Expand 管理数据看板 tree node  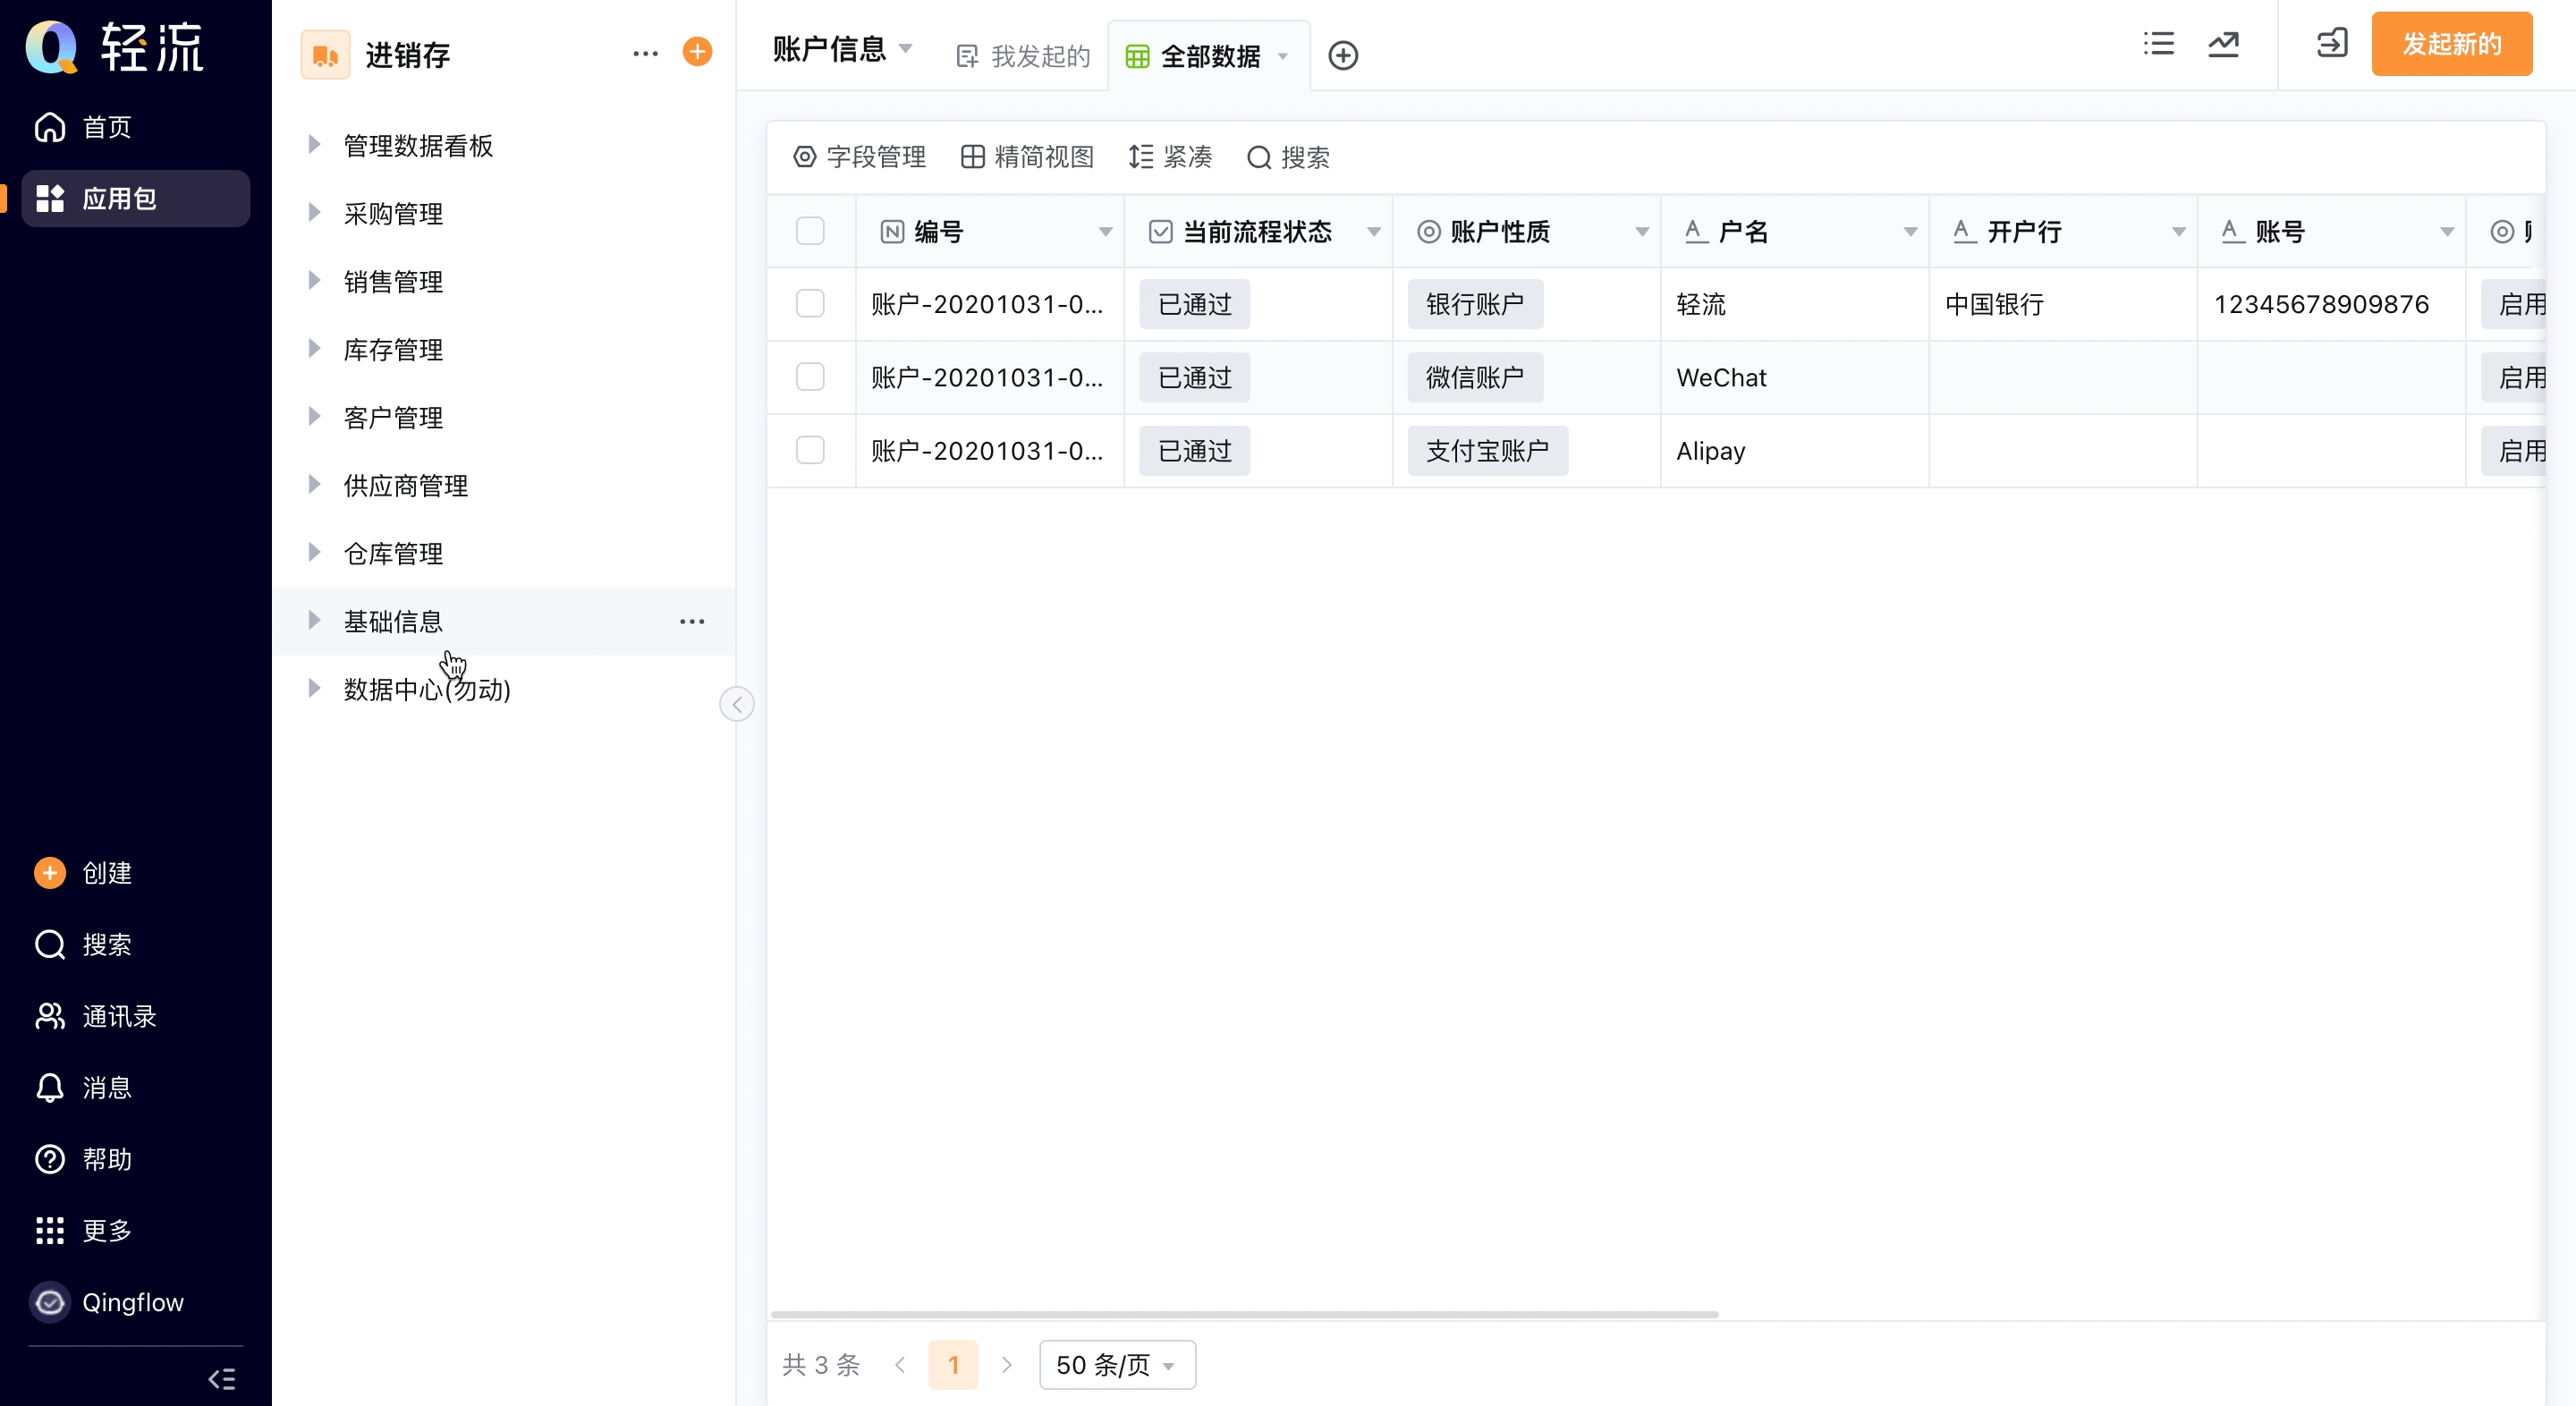tap(314, 145)
